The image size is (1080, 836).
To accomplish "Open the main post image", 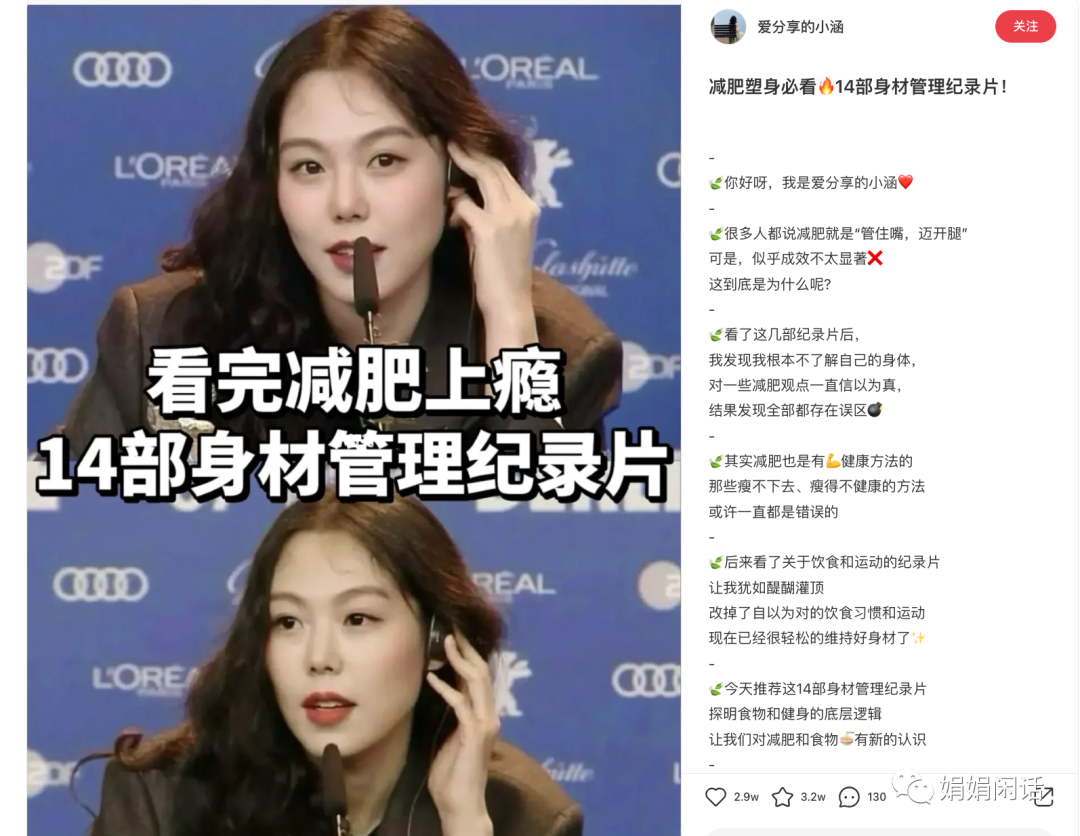I will click(354, 420).
